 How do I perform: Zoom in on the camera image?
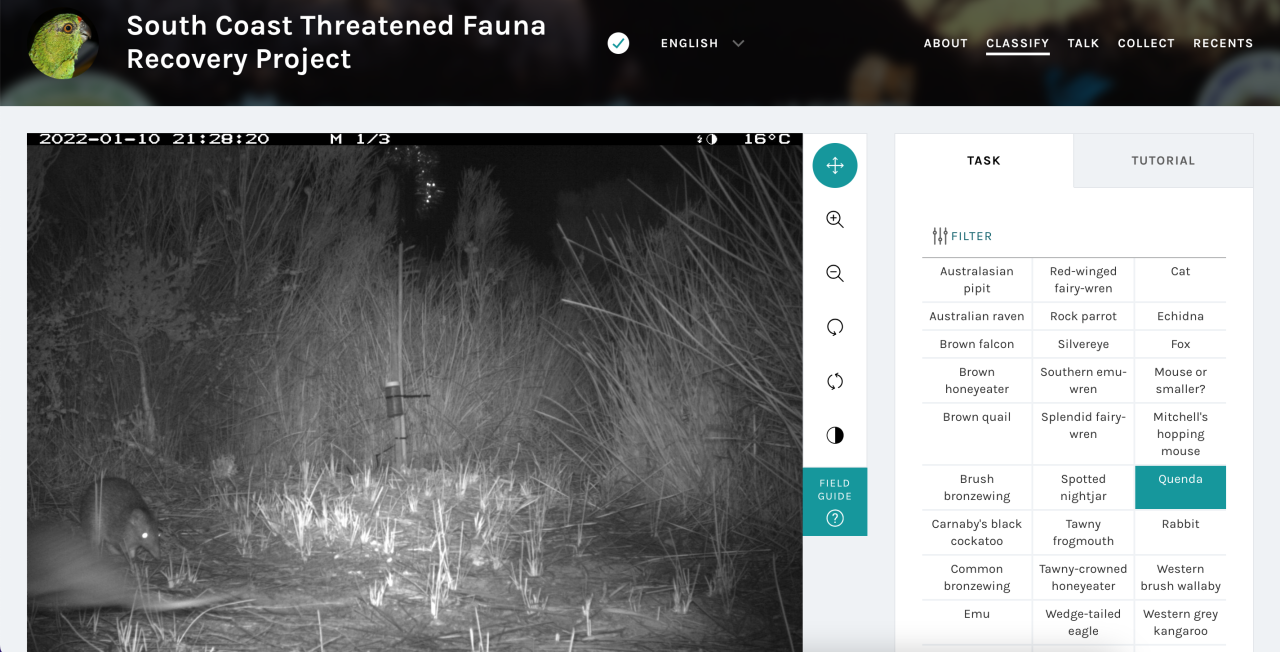[x=835, y=220]
